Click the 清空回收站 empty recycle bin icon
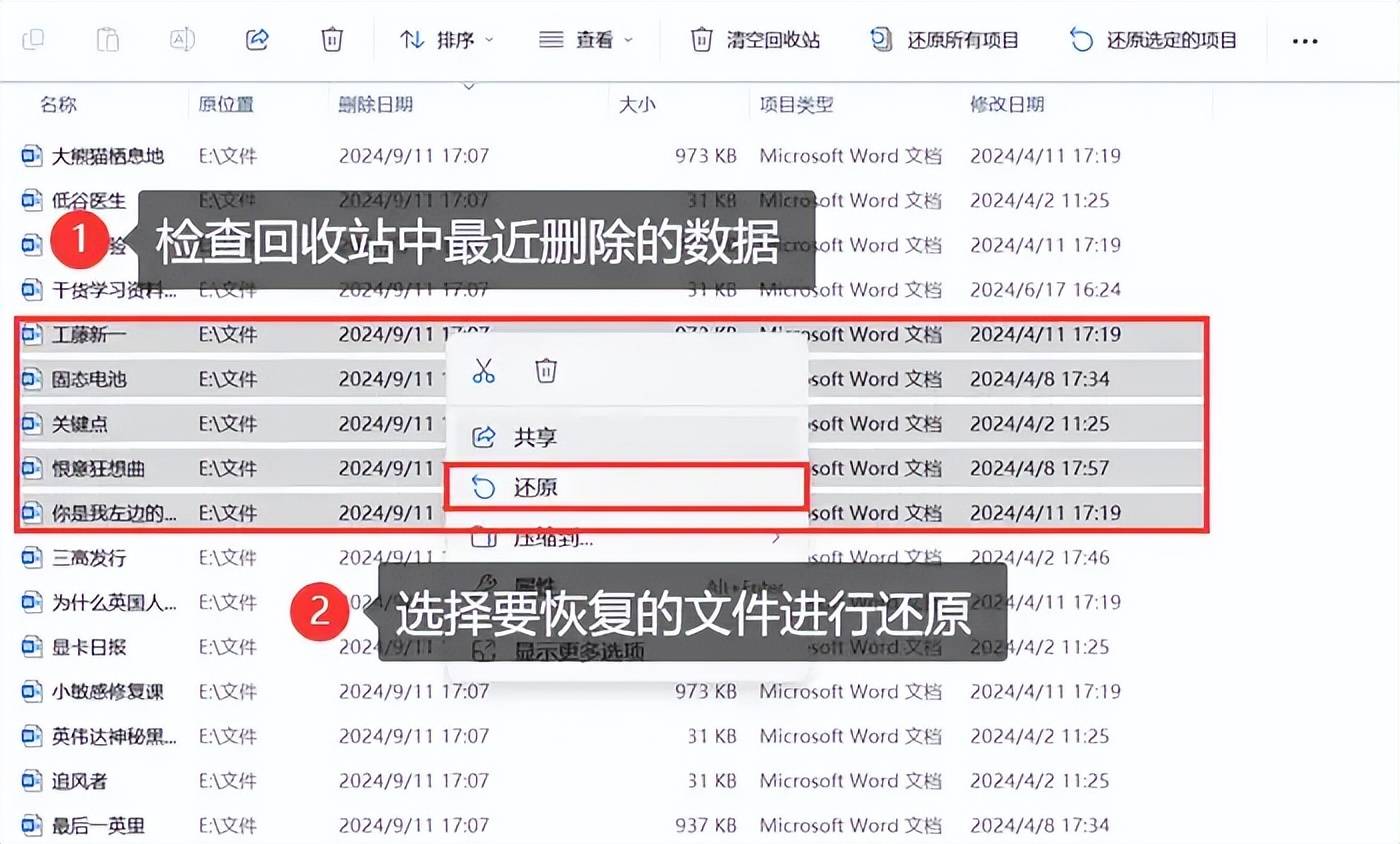Image resolution: width=1400 pixels, height=844 pixels. (700, 39)
